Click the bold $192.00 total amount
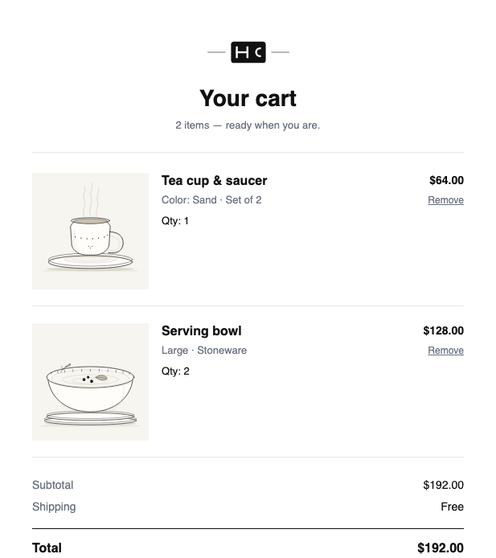The width and height of the screenshot is (496, 558). [x=440, y=548]
